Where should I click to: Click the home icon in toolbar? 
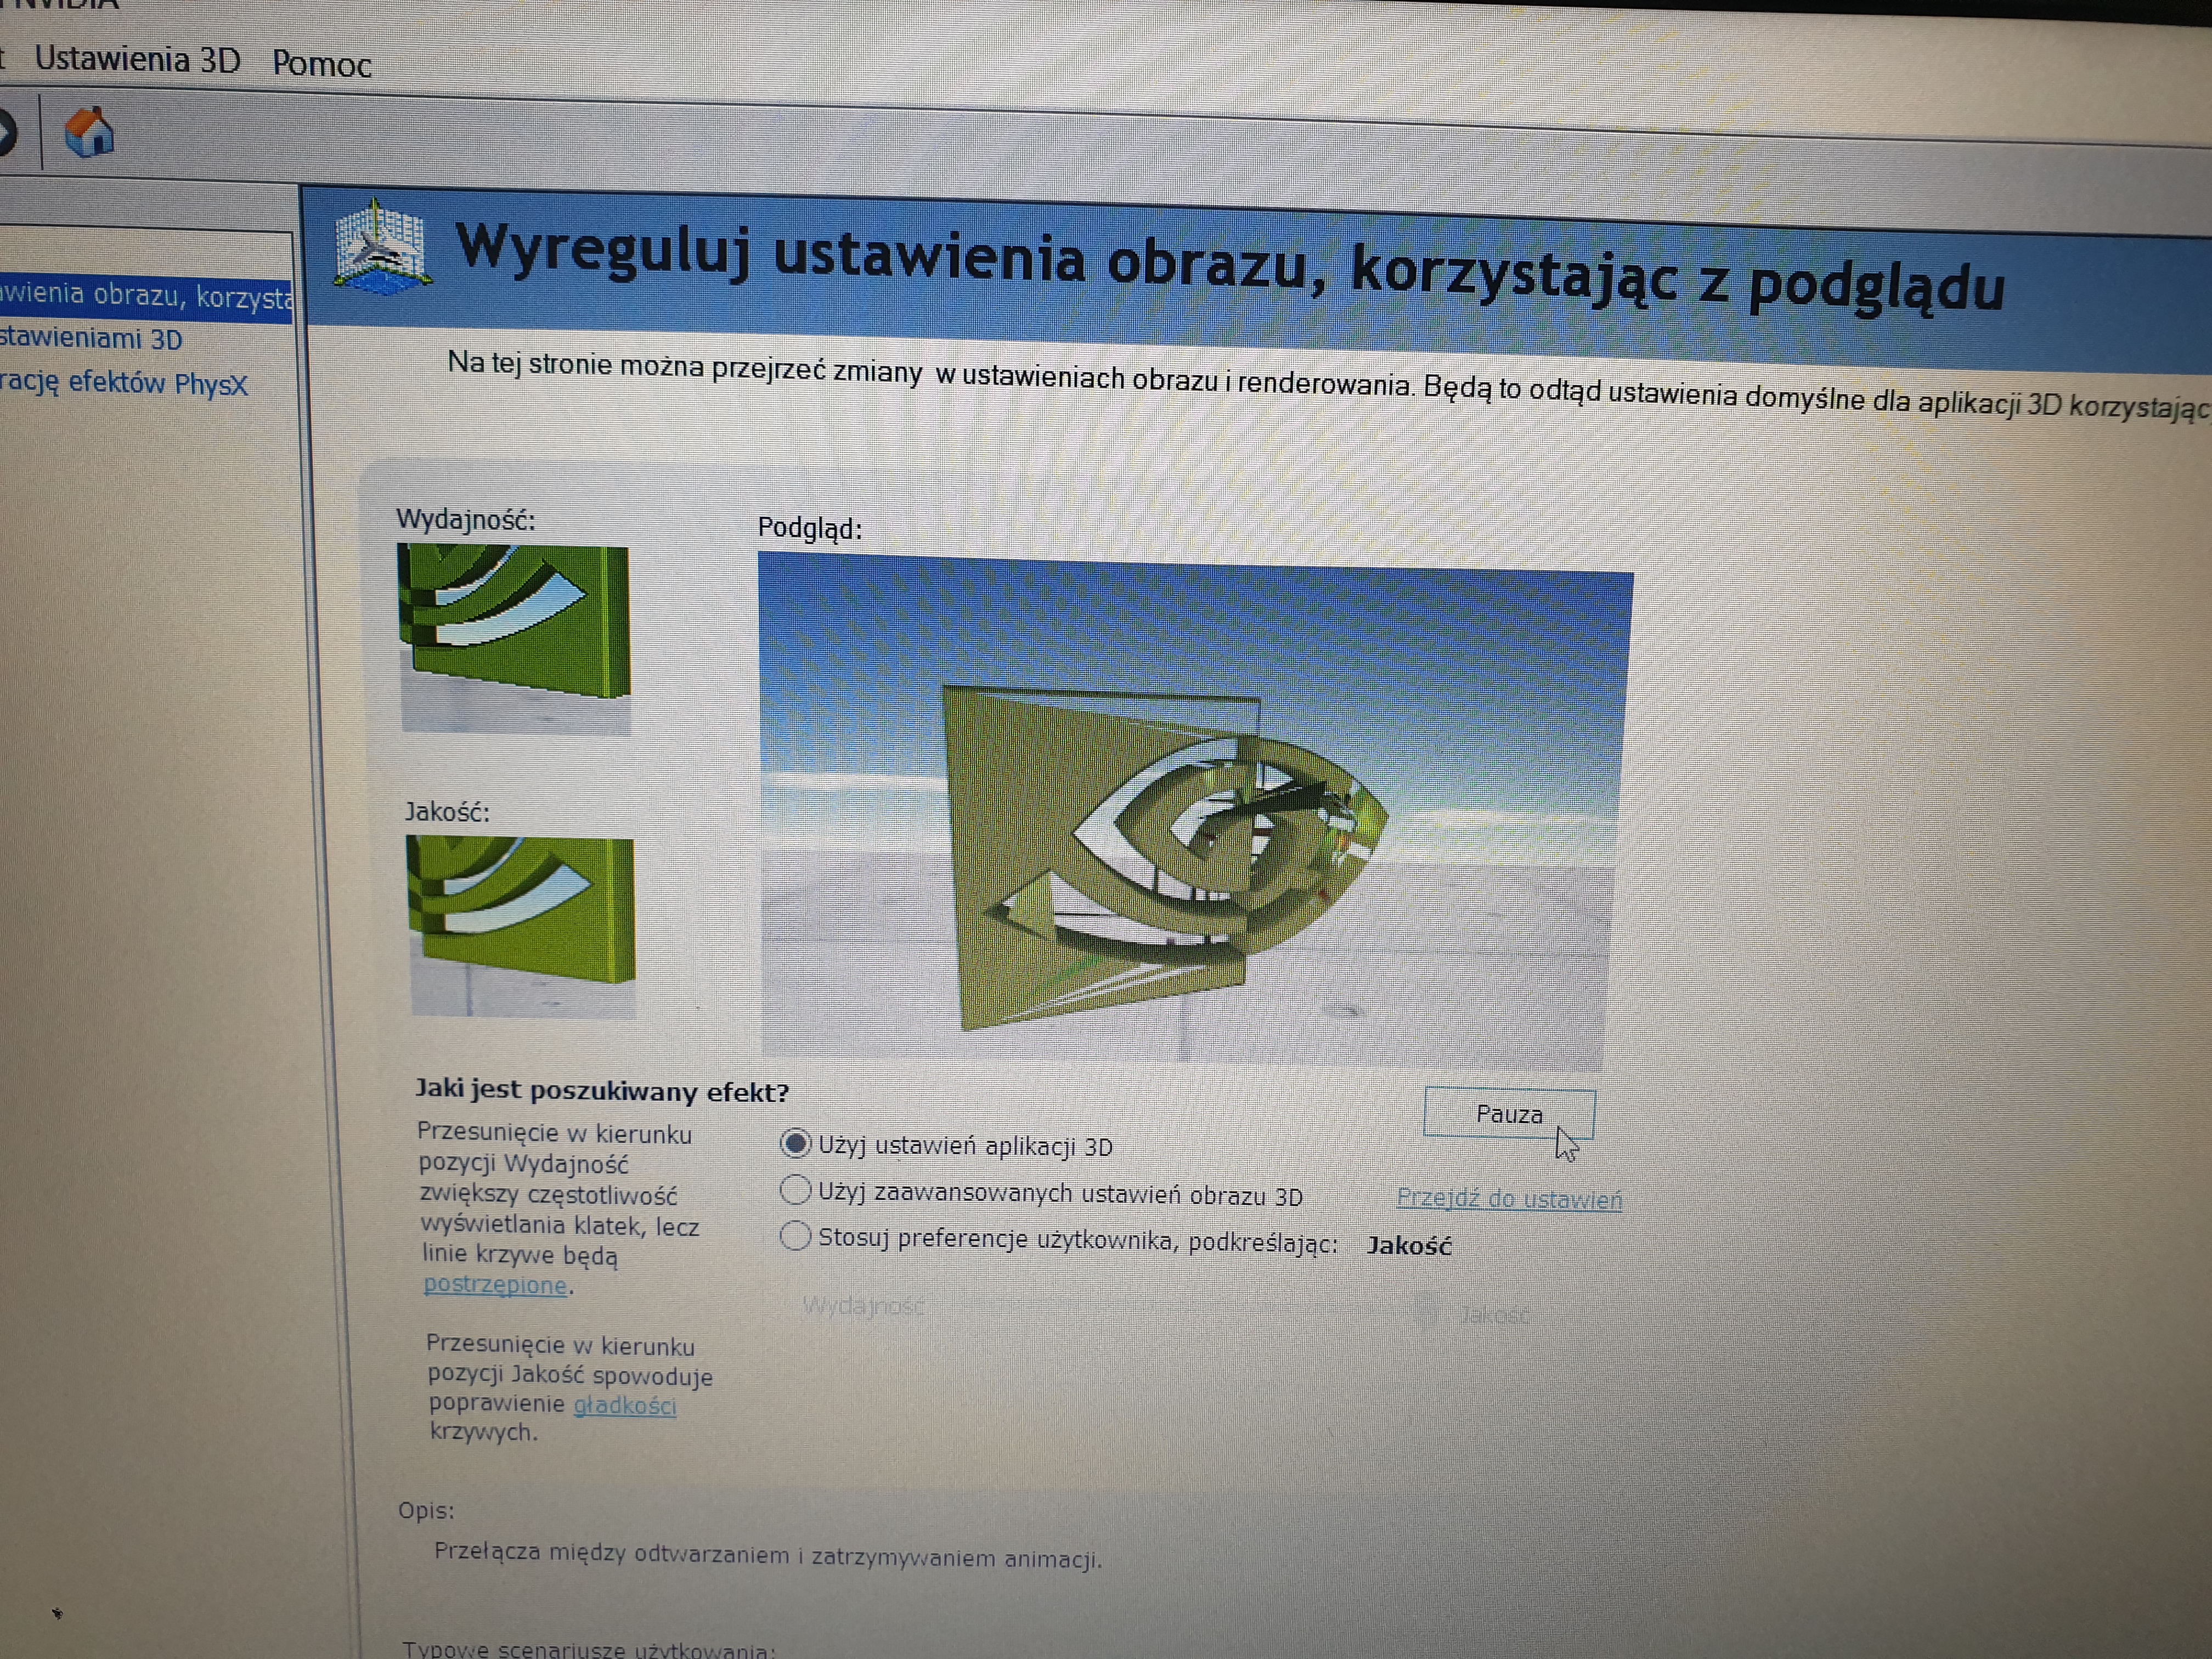pos(89,132)
